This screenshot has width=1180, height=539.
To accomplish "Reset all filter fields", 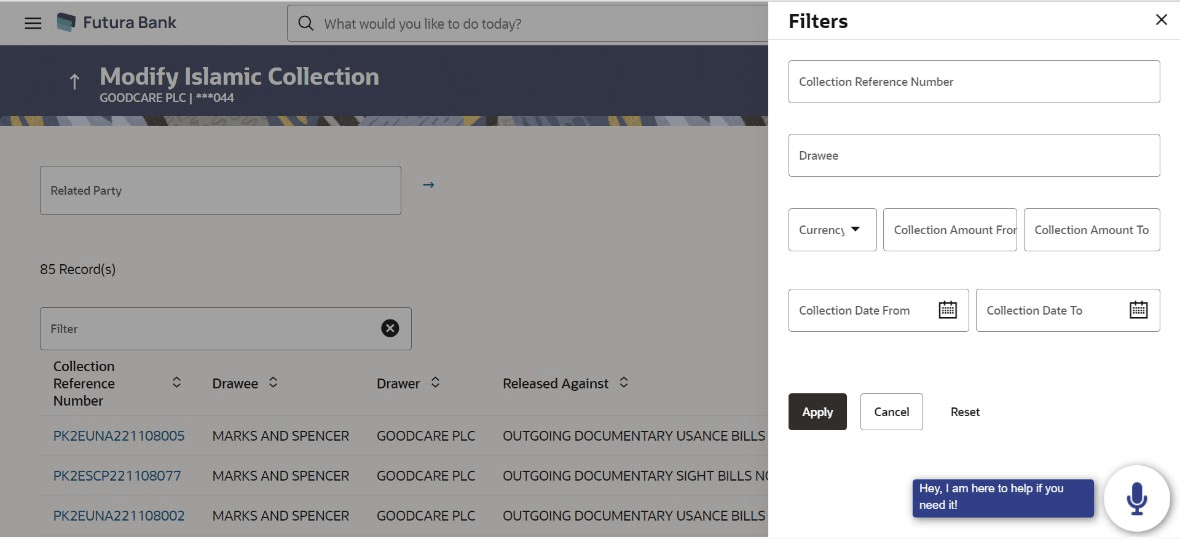I will coord(965,412).
